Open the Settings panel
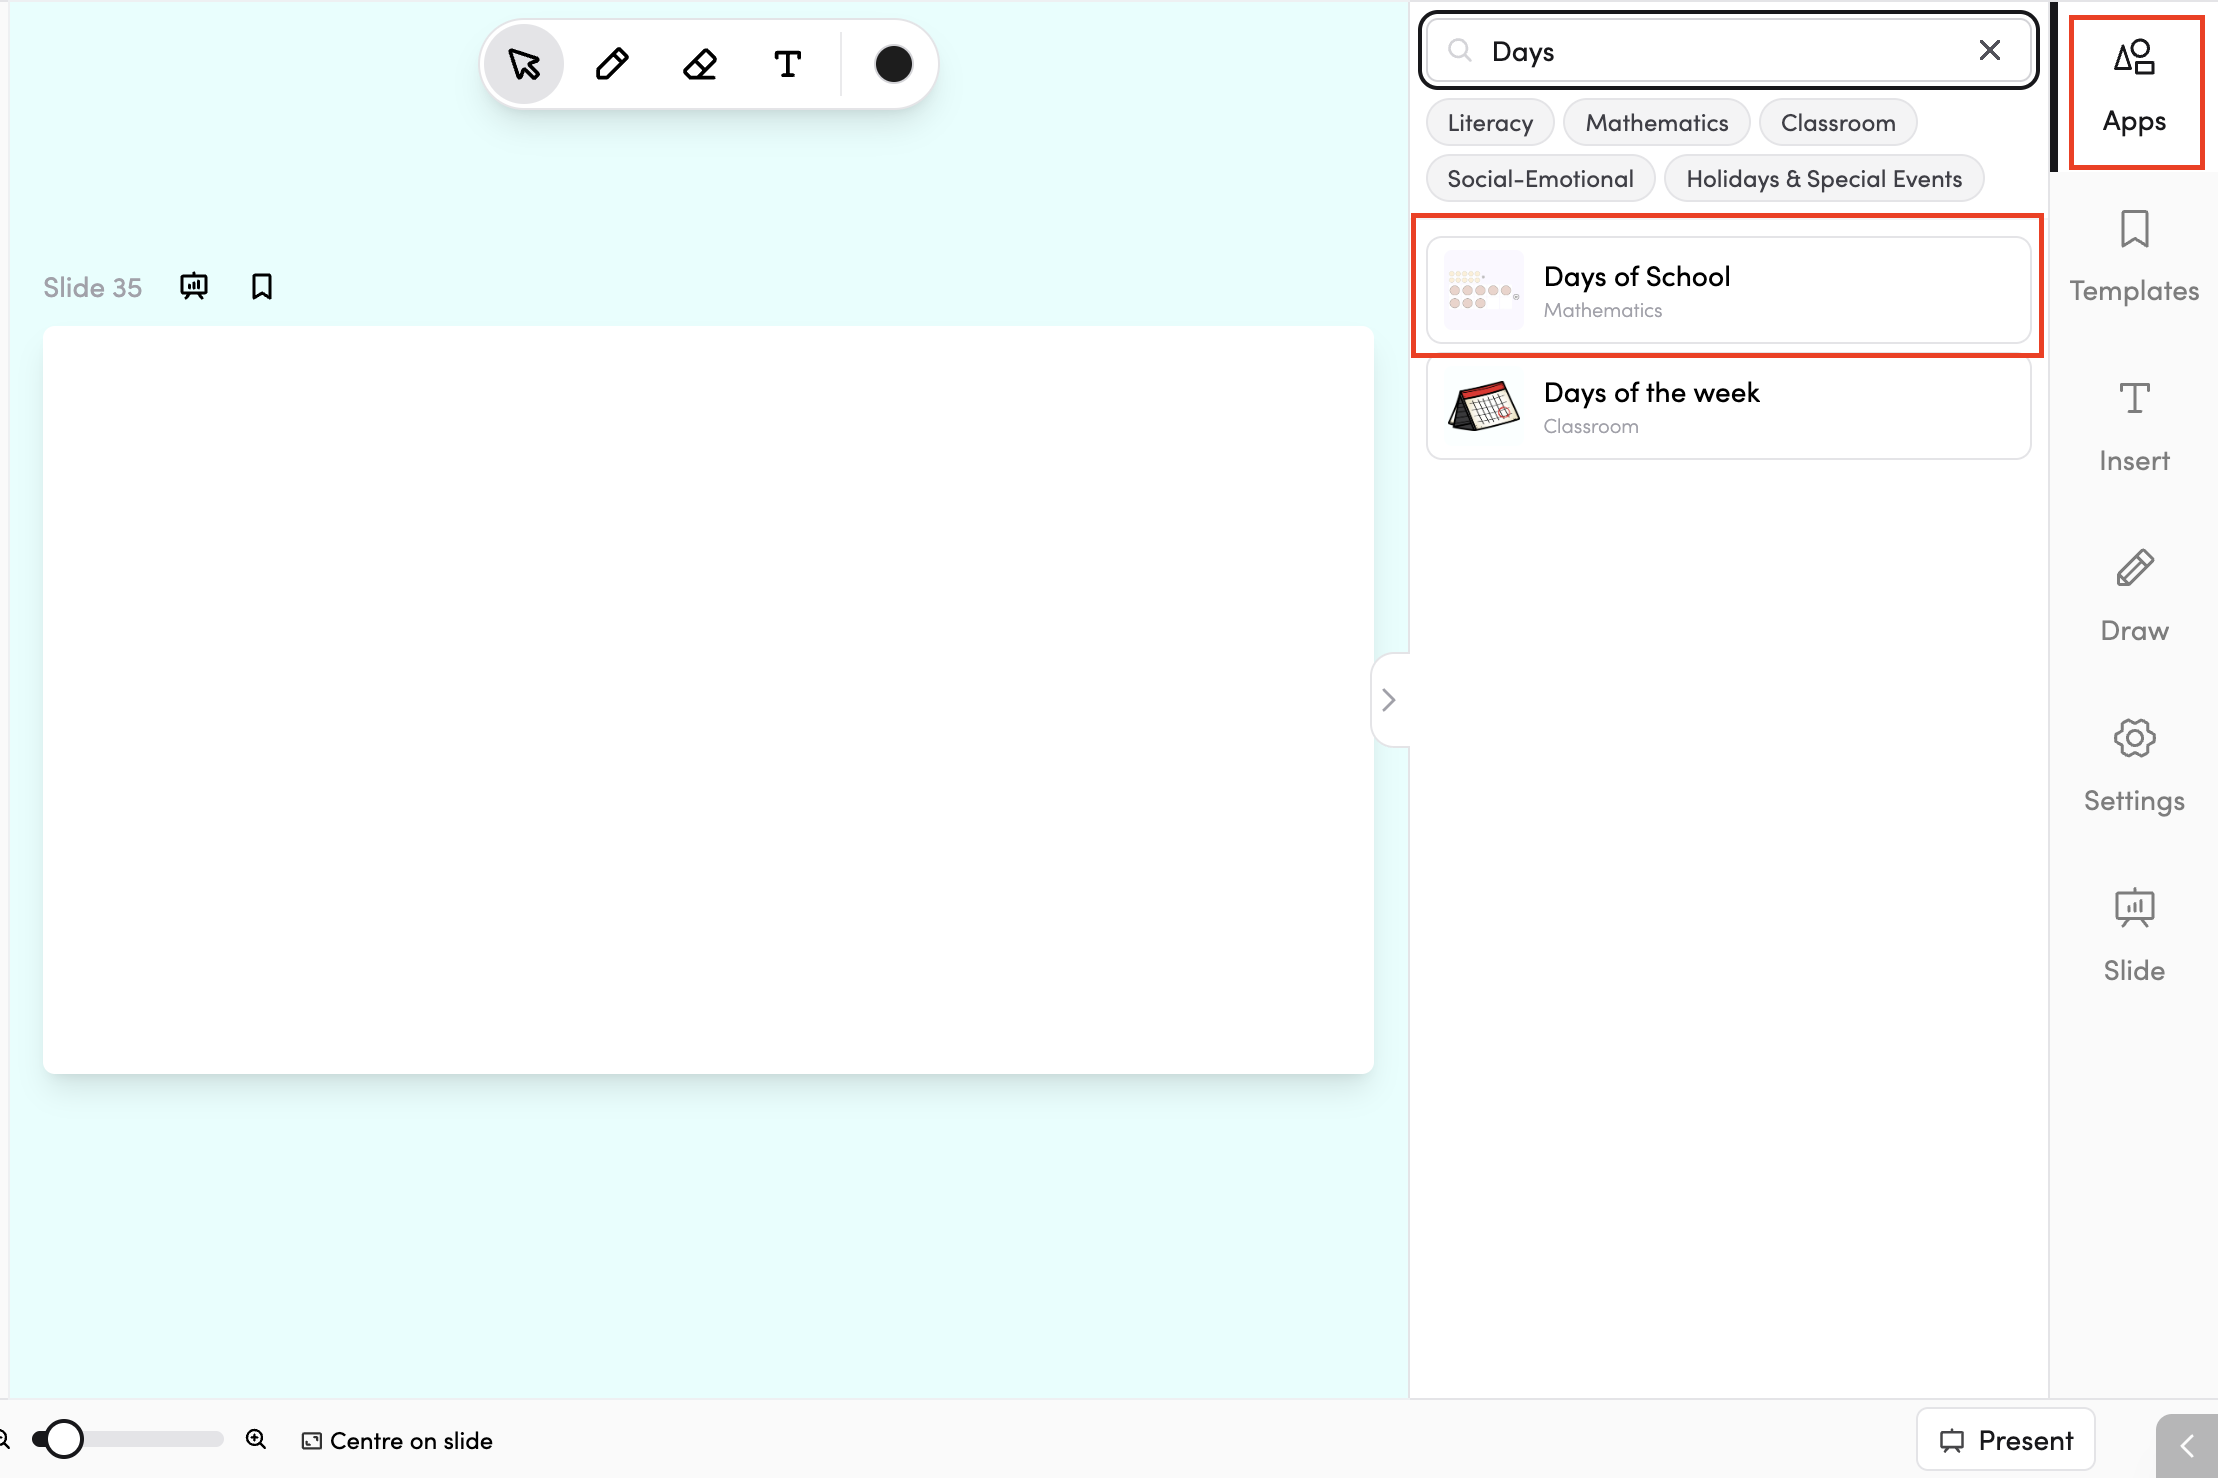This screenshot has height=1478, width=2218. tap(2134, 767)
